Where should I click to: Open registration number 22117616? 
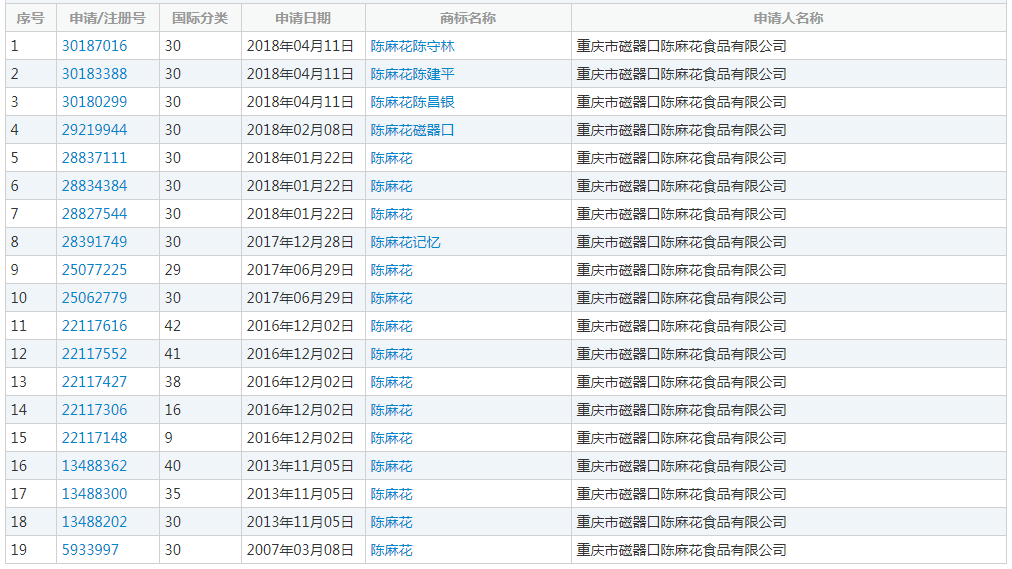coord(94,326)
